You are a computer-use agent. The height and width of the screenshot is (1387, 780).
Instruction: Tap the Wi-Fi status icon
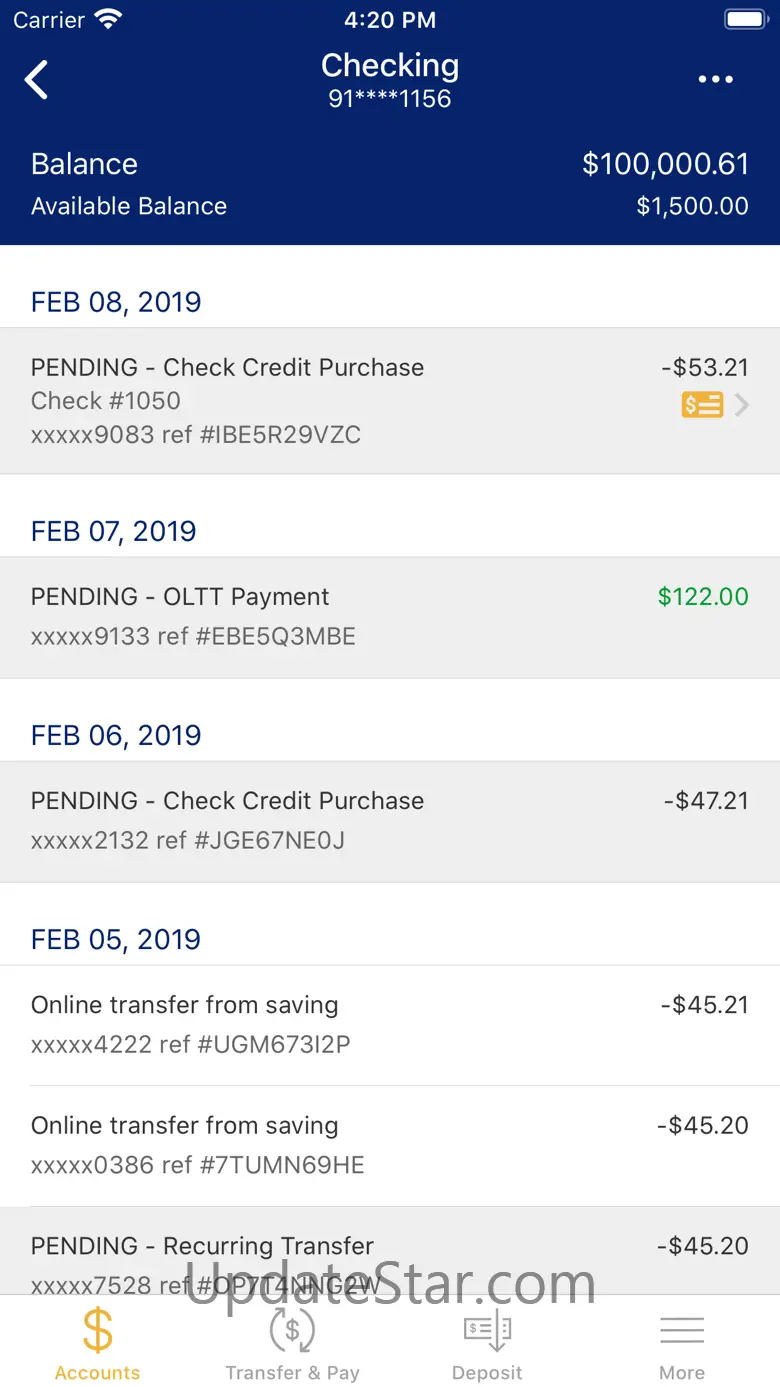point(107,19)
